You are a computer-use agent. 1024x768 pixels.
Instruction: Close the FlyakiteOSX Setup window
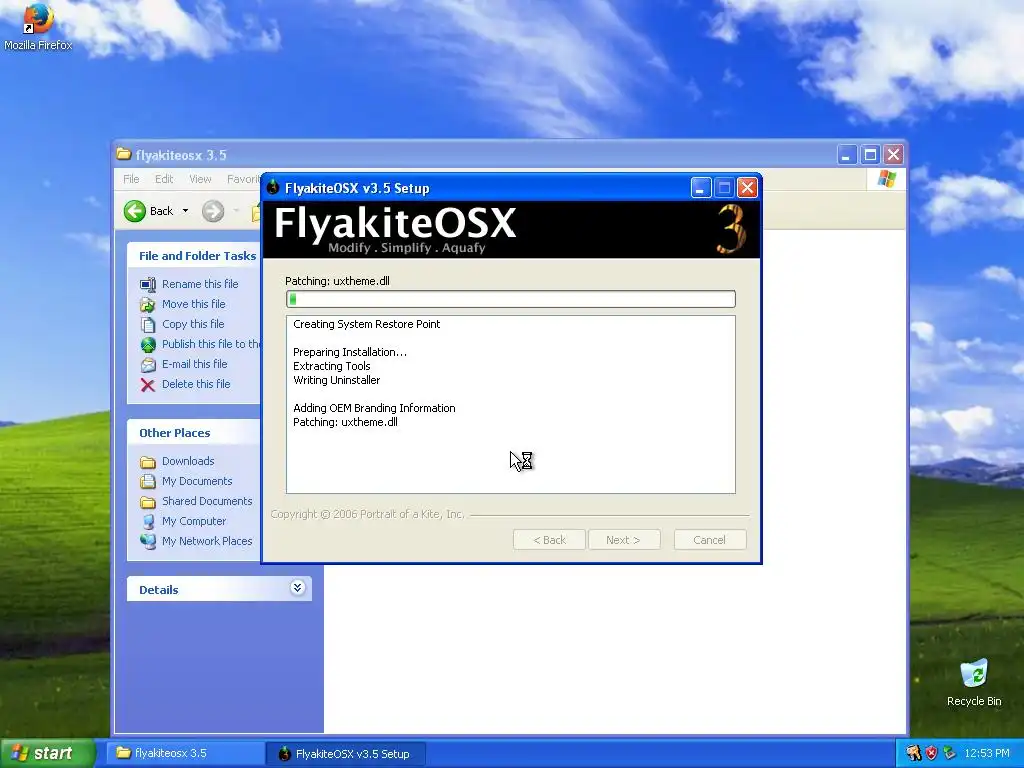(x=747, y=188)
